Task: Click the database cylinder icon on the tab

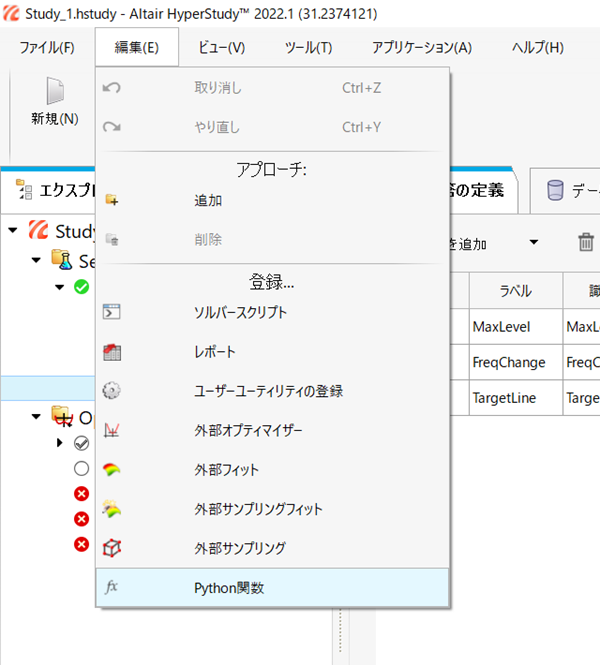Action: (555, 190)
